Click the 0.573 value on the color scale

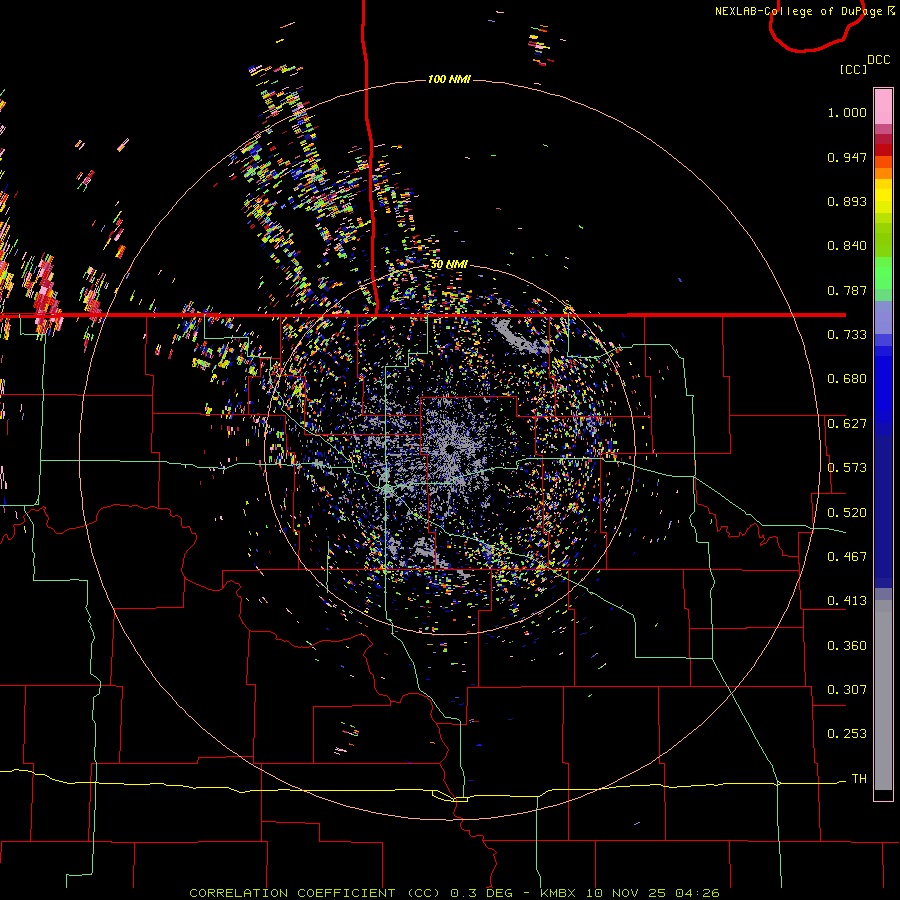[x=847, y=468]
